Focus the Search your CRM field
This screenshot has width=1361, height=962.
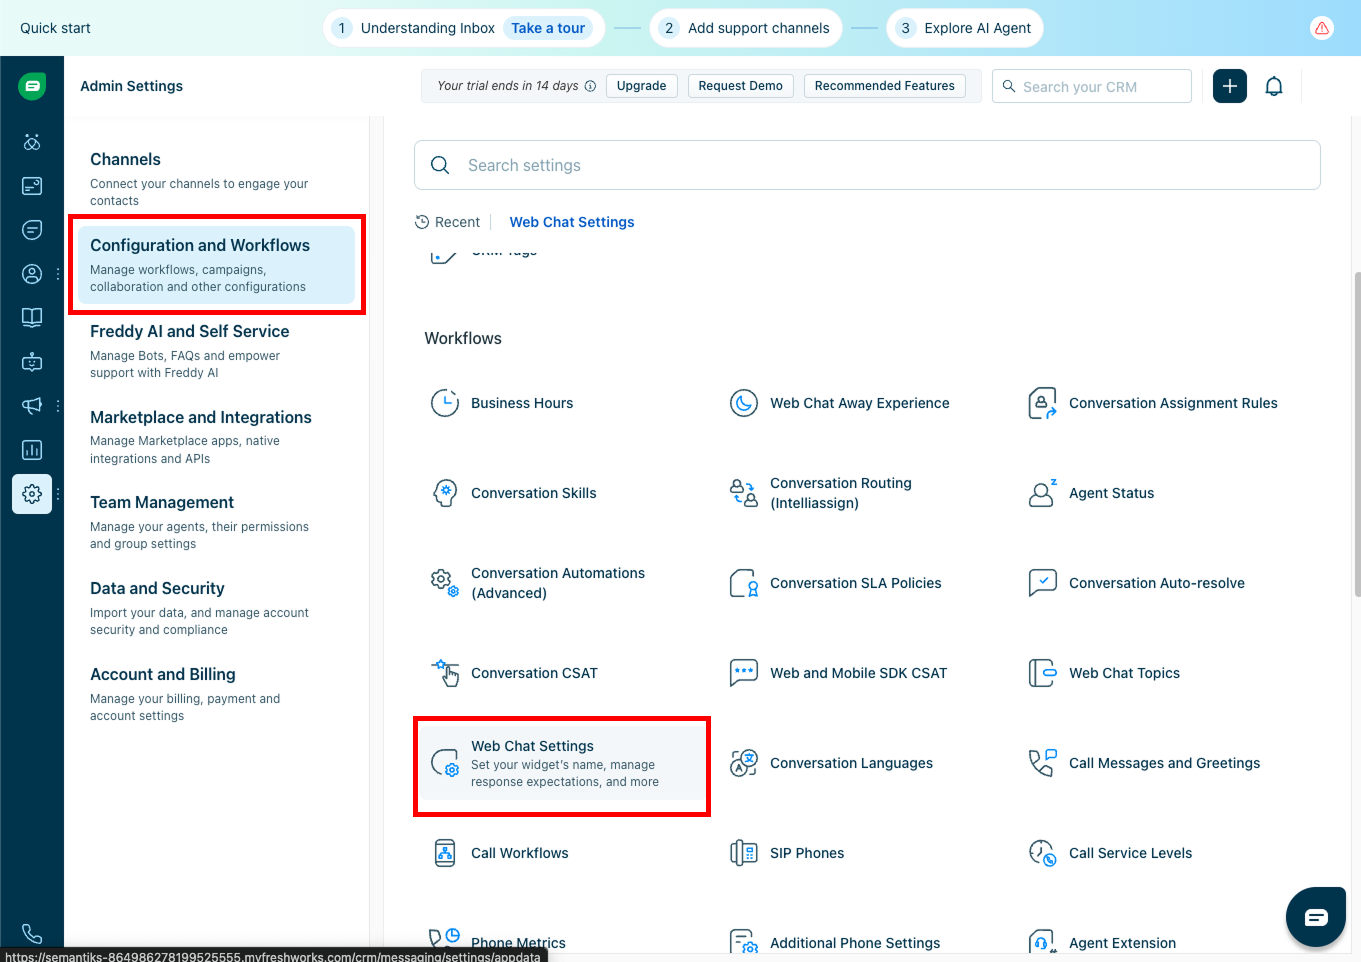click(x=1092, y=86)
